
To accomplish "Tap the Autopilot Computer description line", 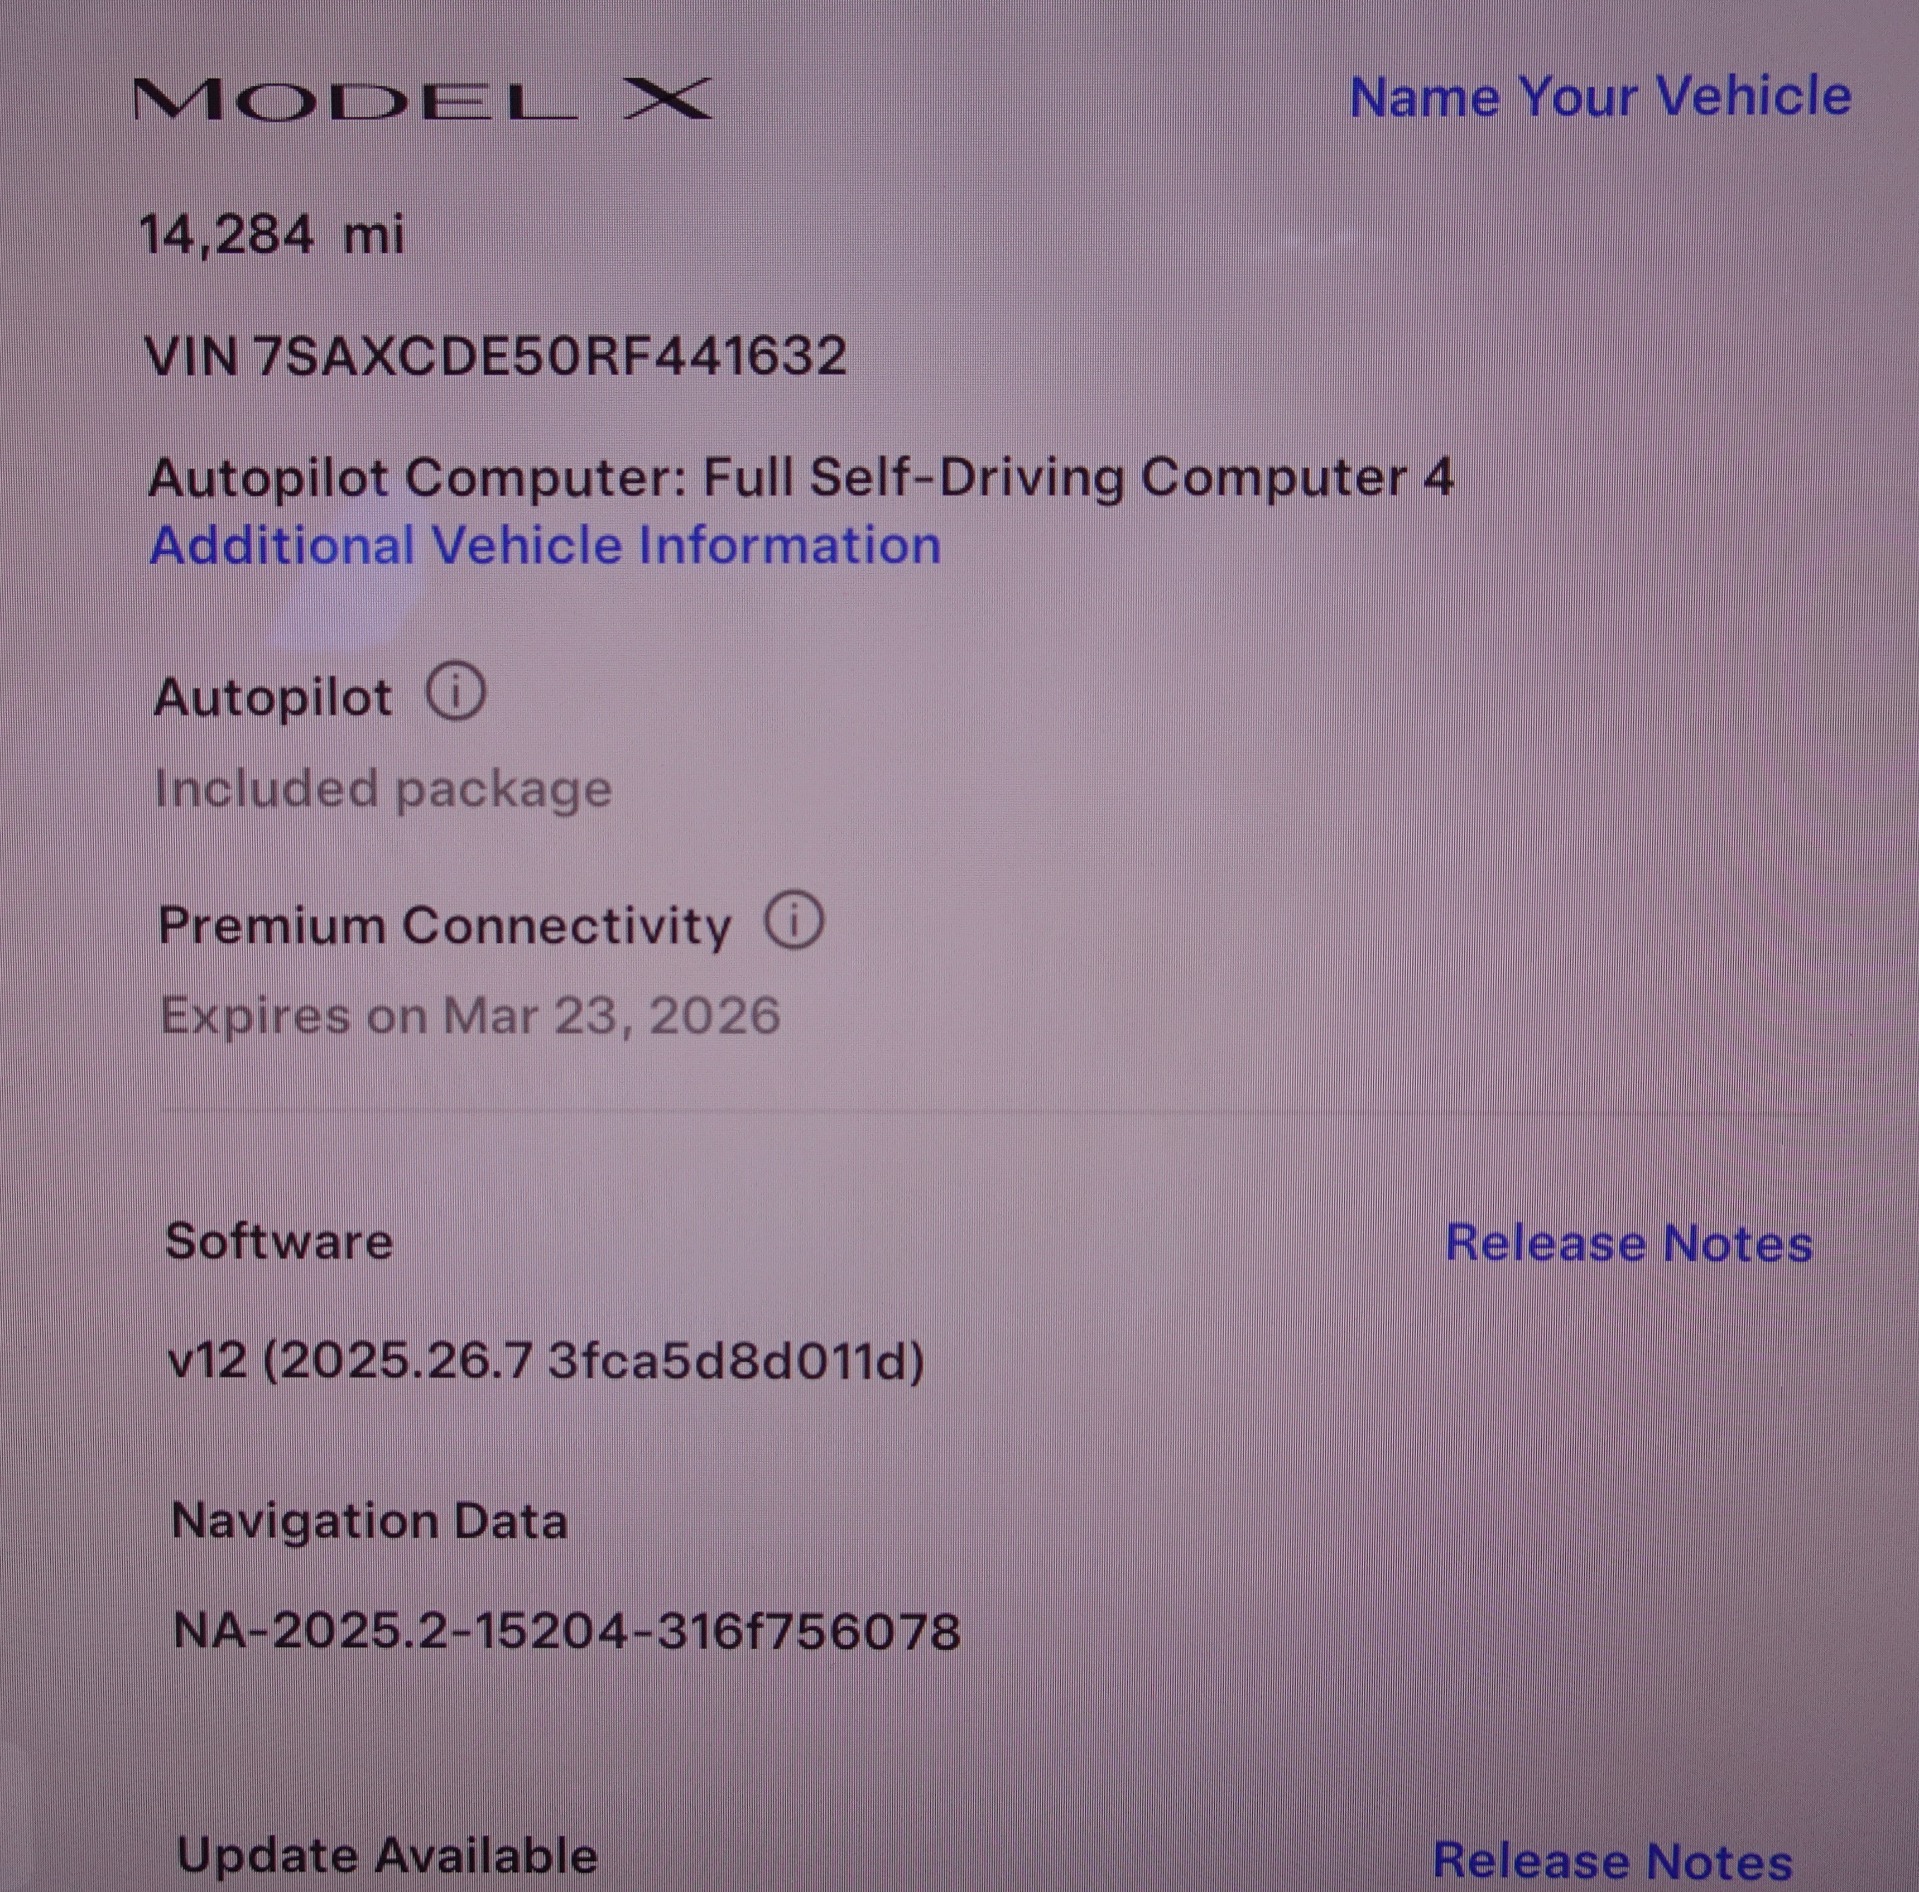I will point(801,477).
